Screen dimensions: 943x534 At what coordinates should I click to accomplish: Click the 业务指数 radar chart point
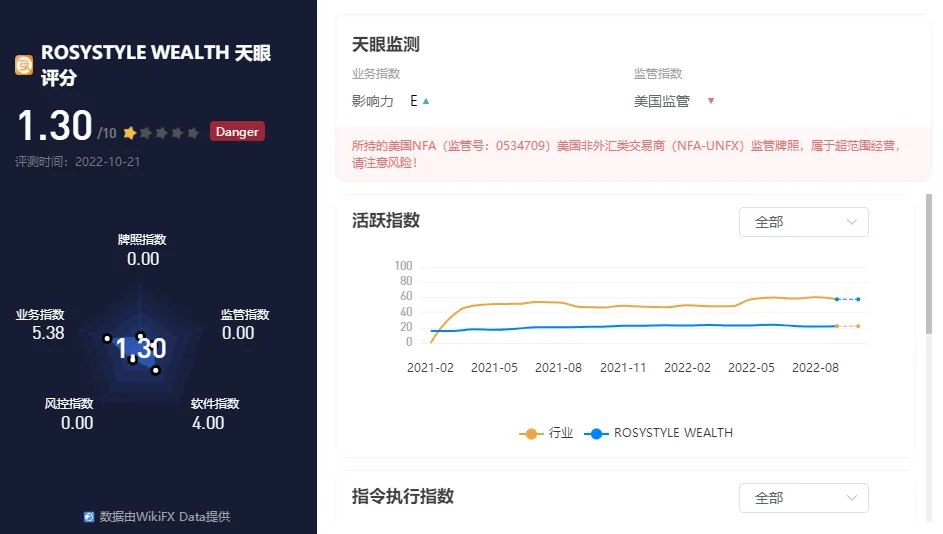107,339
